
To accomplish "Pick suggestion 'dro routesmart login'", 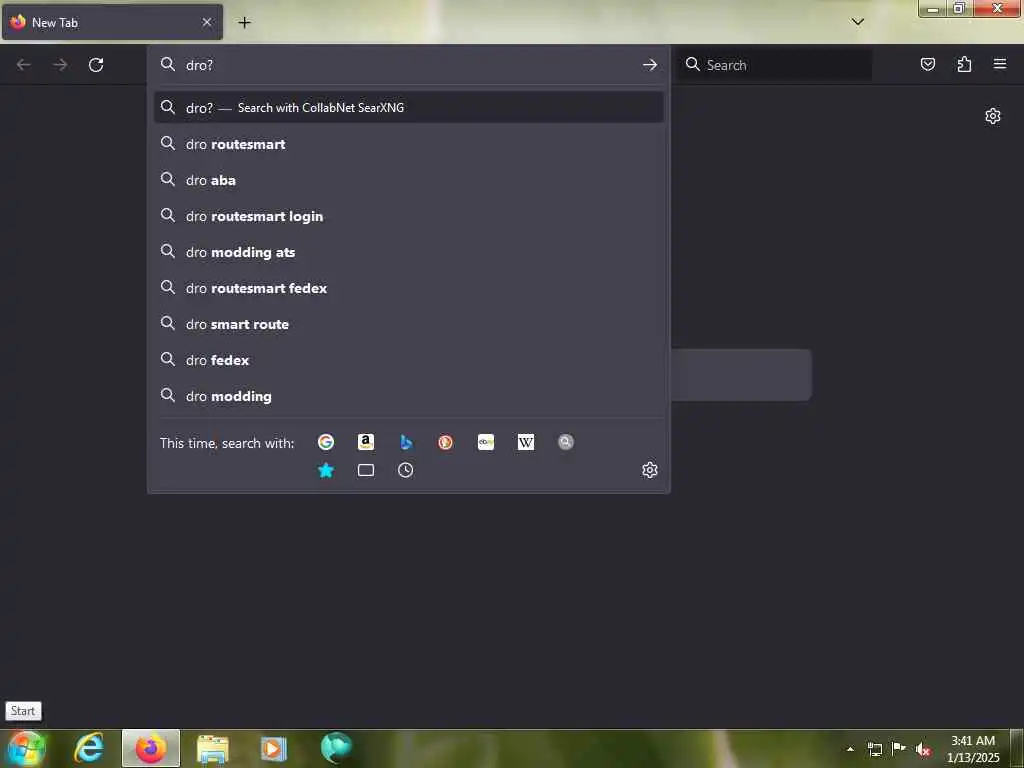I will tap(409, 216).
